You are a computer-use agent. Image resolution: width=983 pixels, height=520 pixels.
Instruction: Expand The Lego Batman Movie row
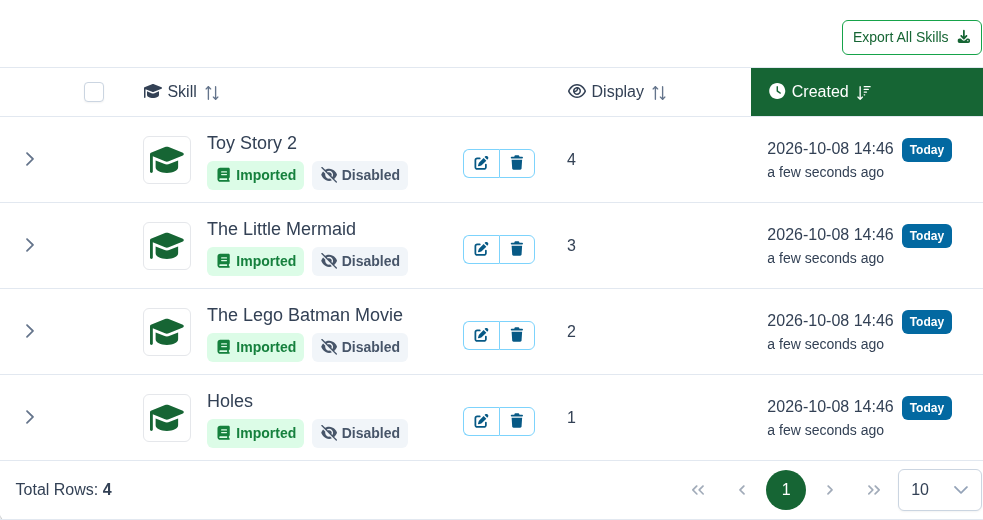29,331
